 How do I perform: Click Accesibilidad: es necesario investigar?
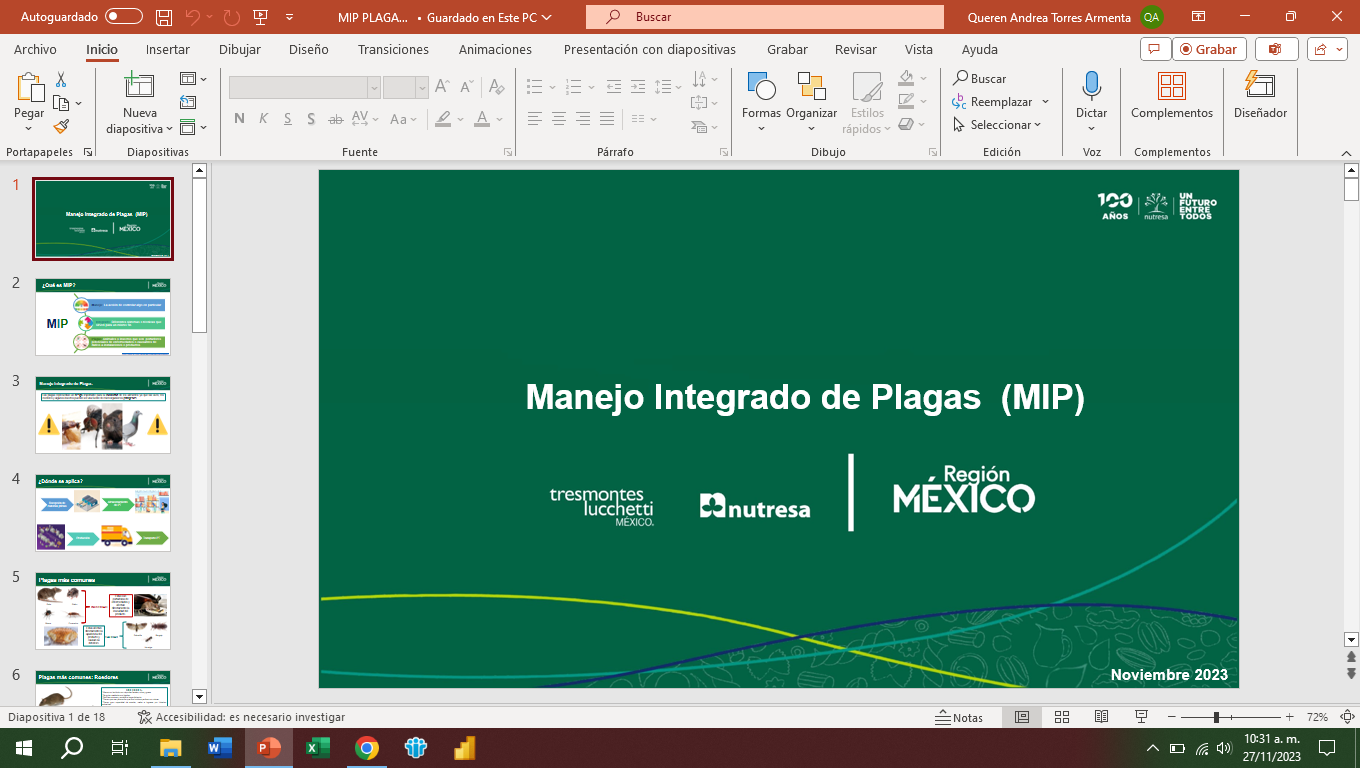coord(242,717)
